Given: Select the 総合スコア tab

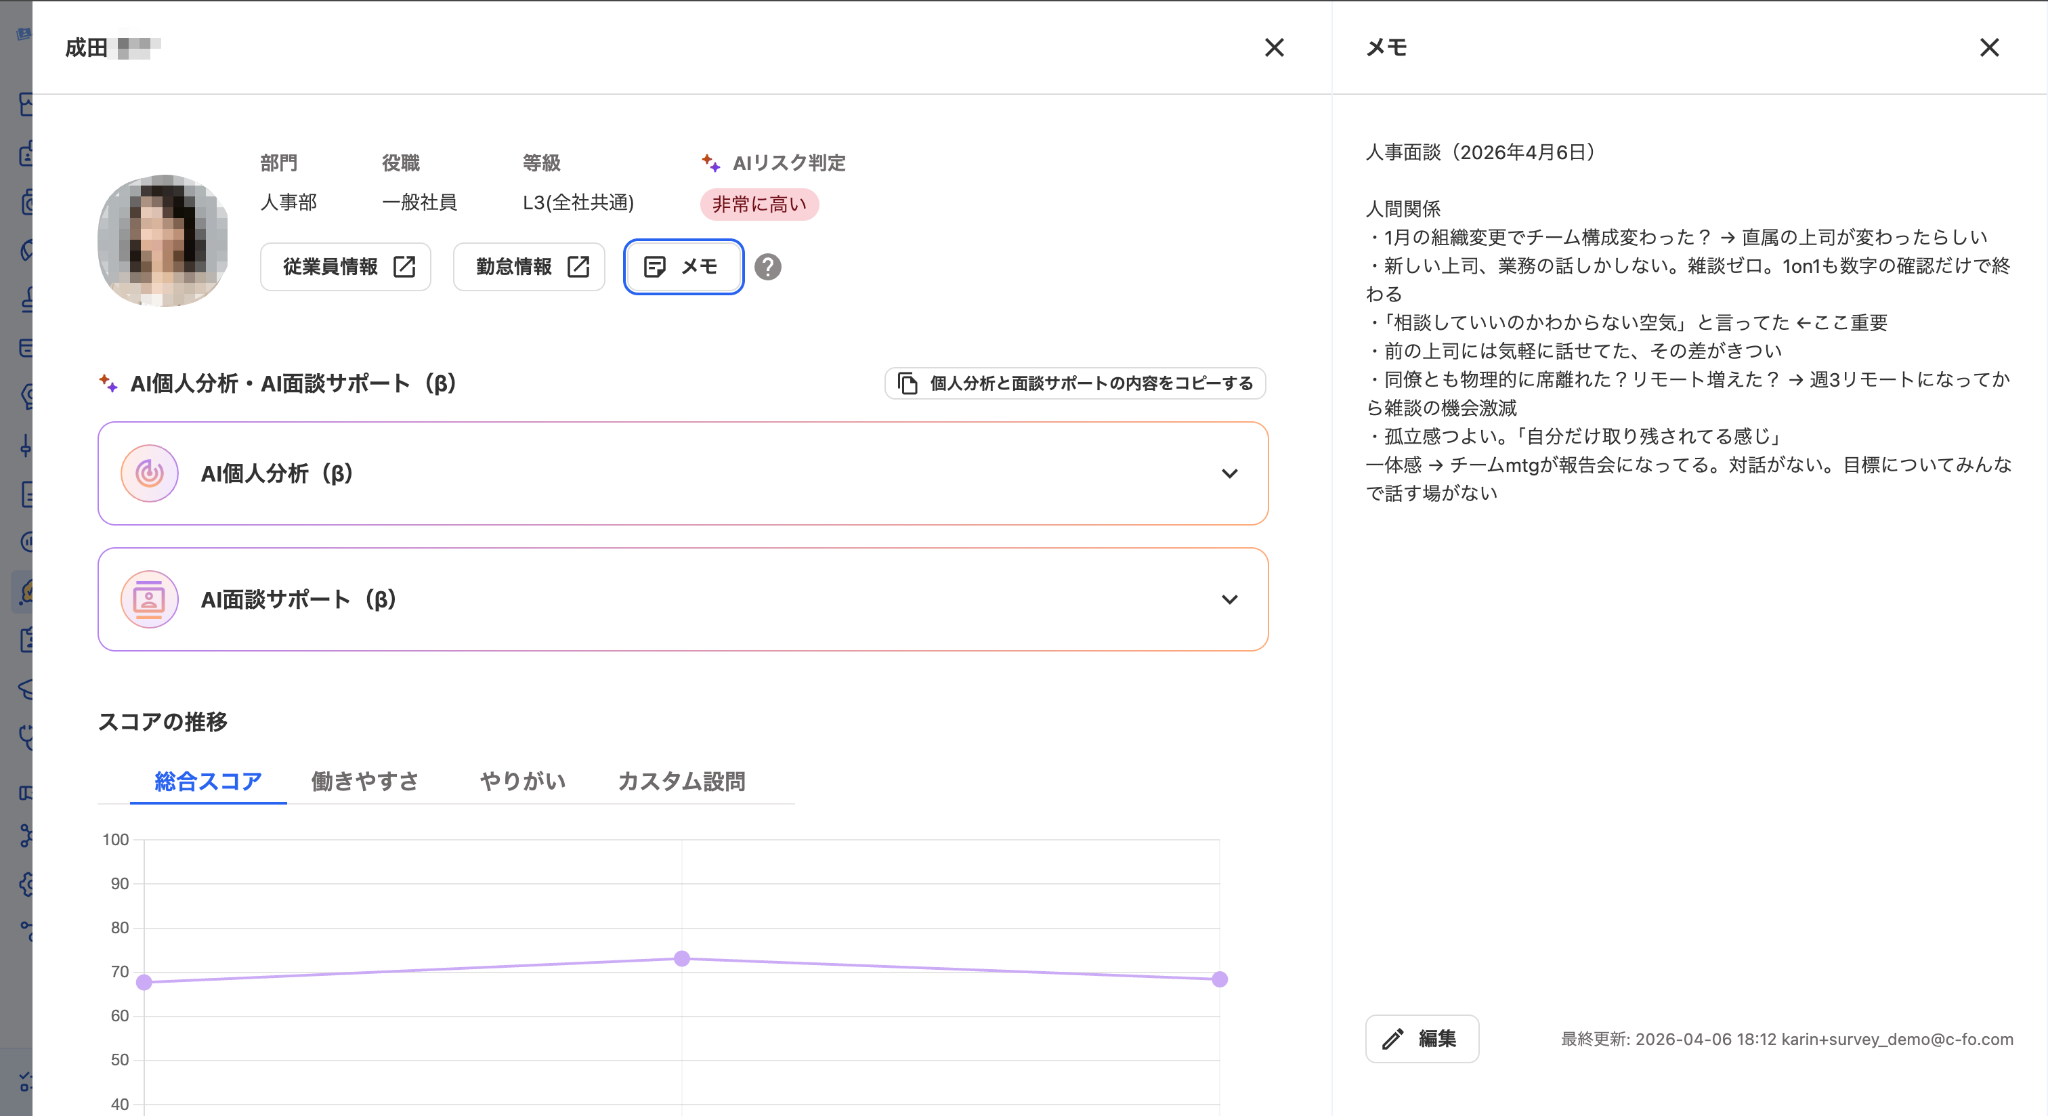Looking at the screenshot, I should point(208,781).
